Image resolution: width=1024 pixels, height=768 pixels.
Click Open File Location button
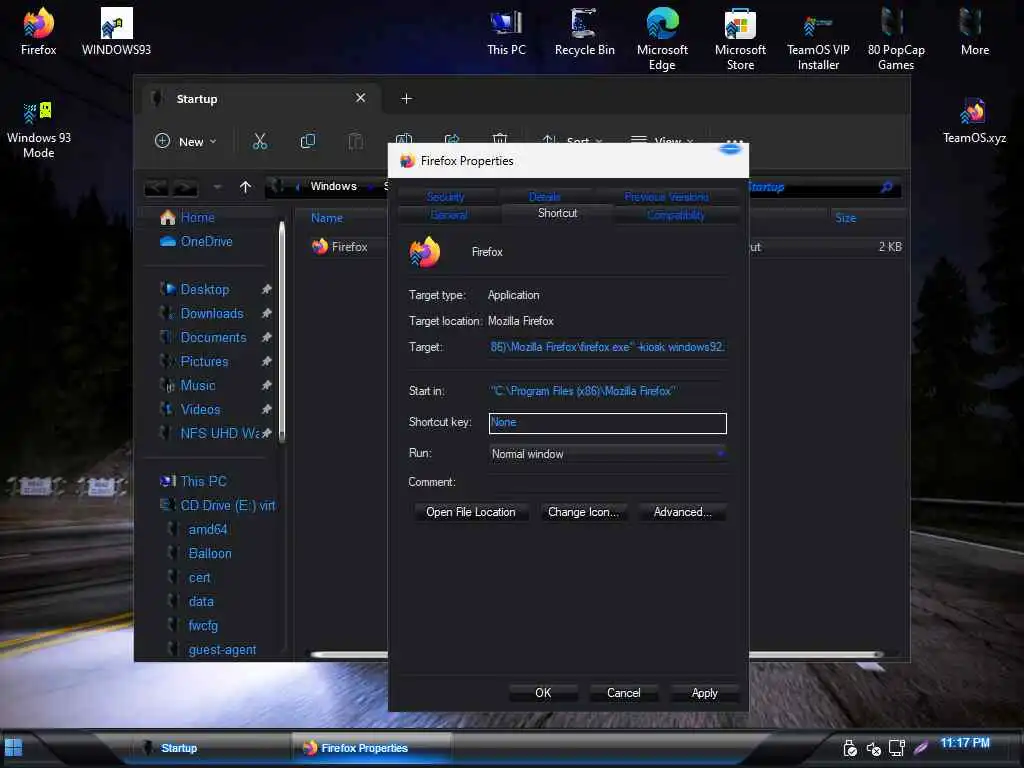[x=470, y=512]
